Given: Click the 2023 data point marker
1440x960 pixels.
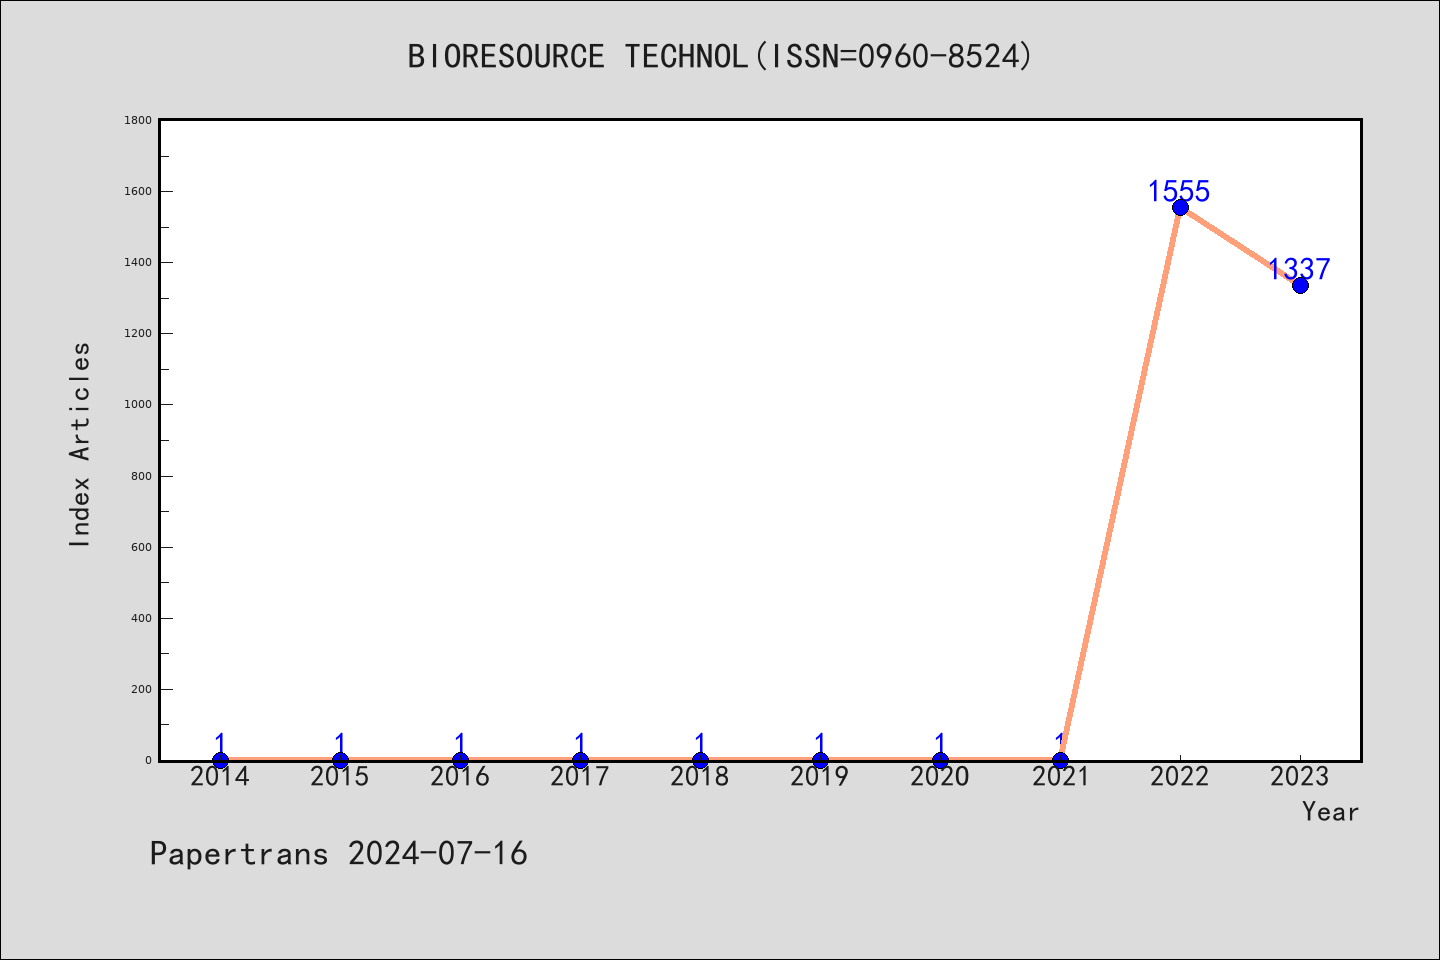Looking at the screenshot, I should click(1300, 285).
